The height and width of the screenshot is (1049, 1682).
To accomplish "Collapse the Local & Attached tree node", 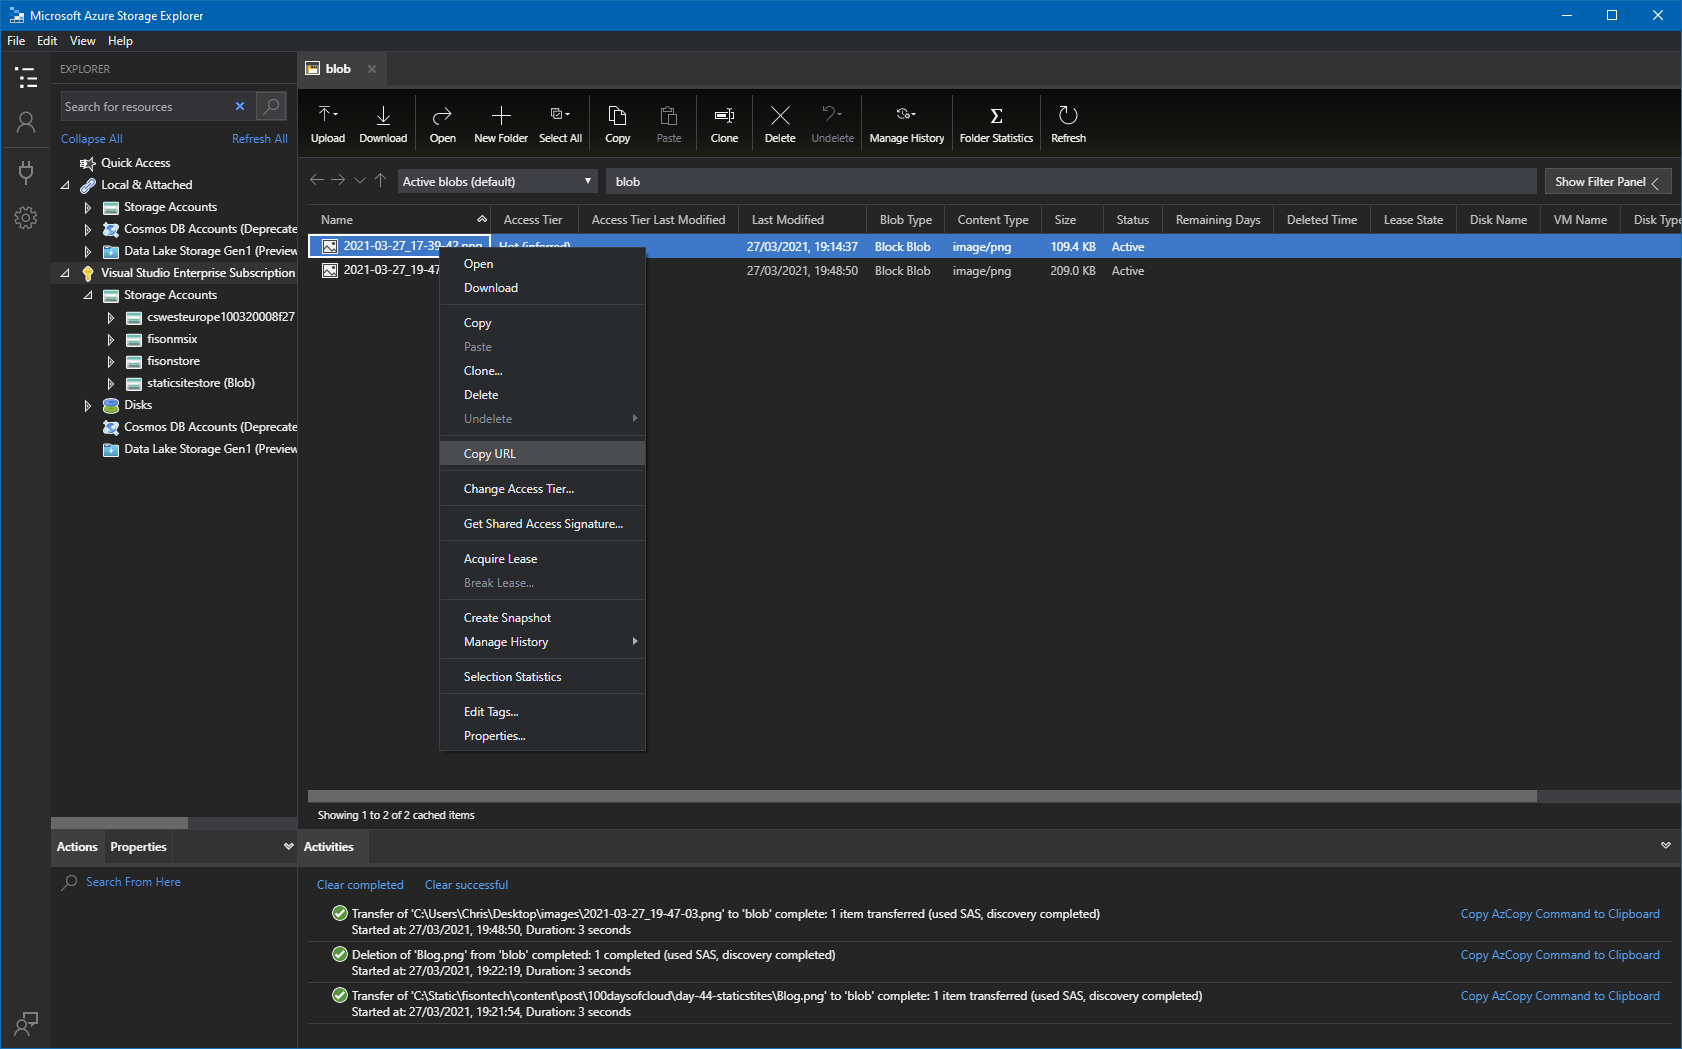I will click(x=65, y=185).
